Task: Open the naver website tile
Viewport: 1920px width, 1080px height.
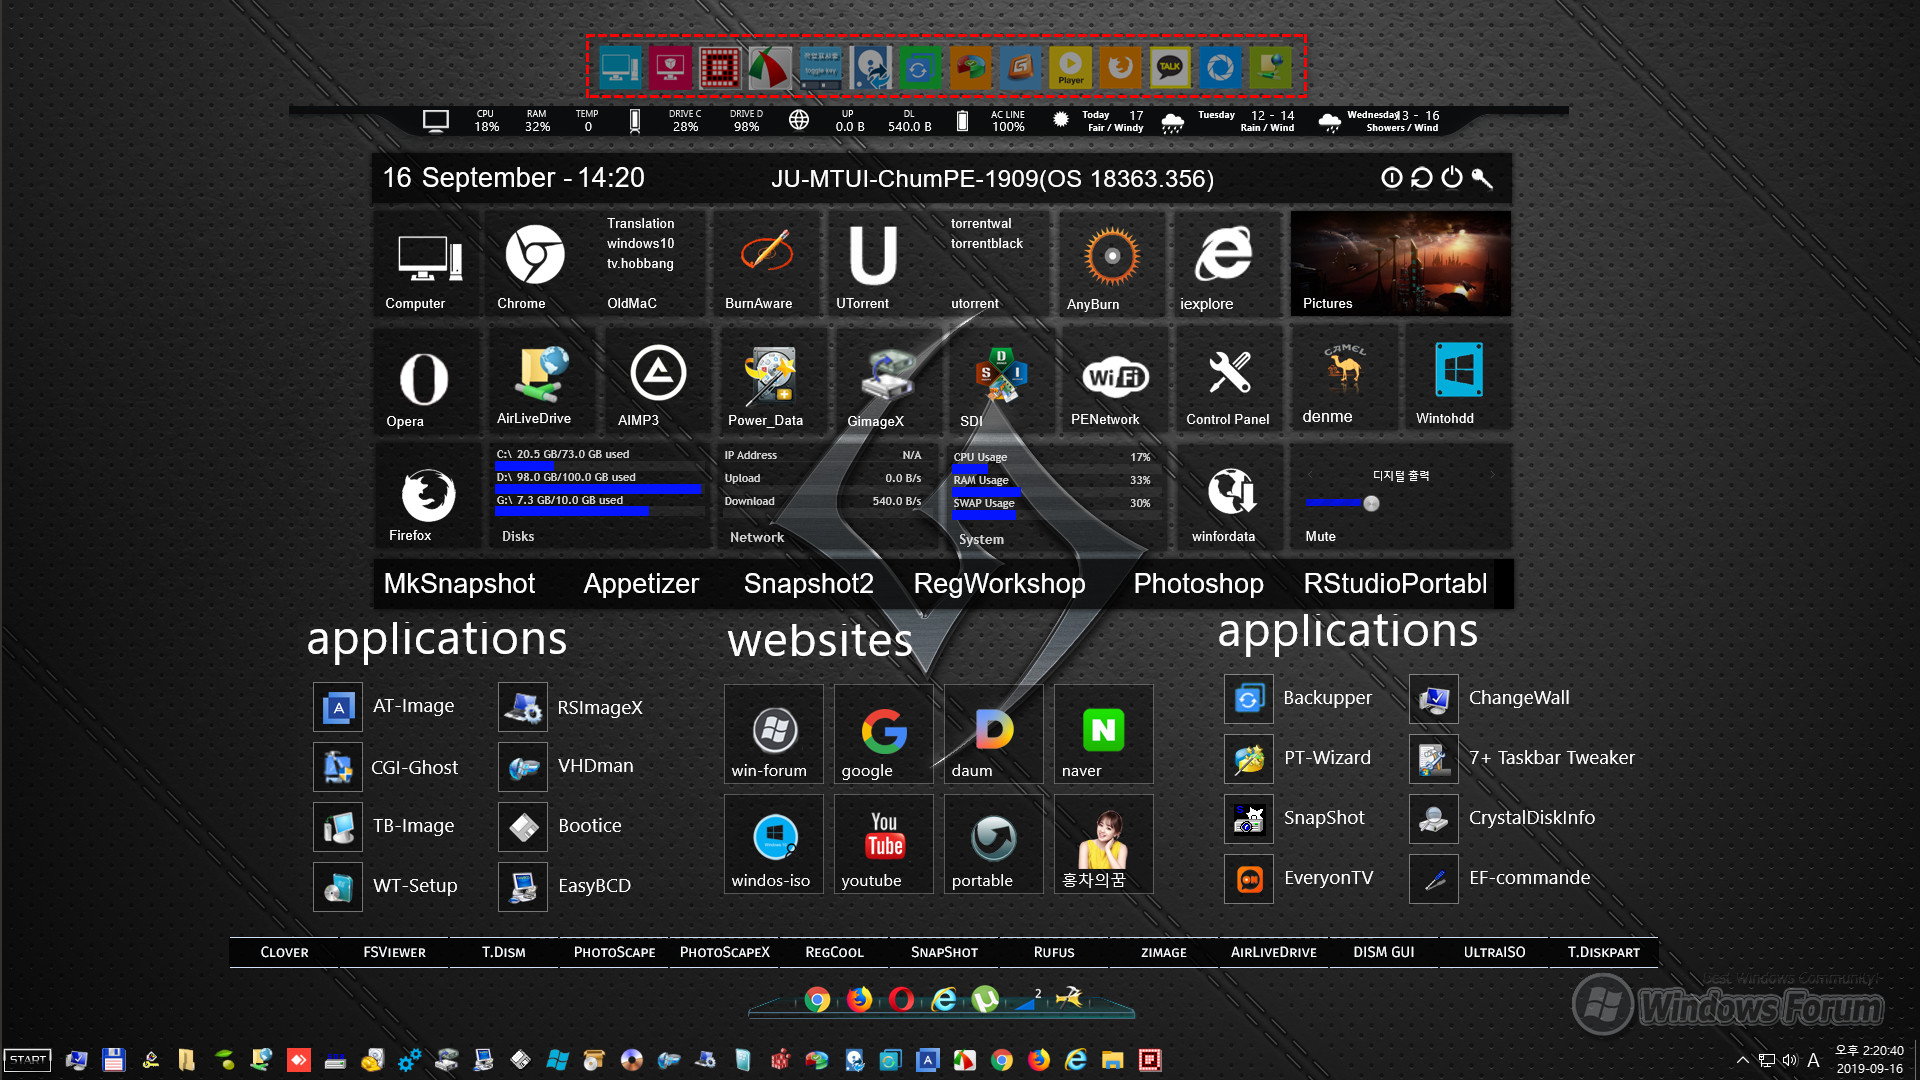Action: pyautogui.click(x=1103, y=734)
